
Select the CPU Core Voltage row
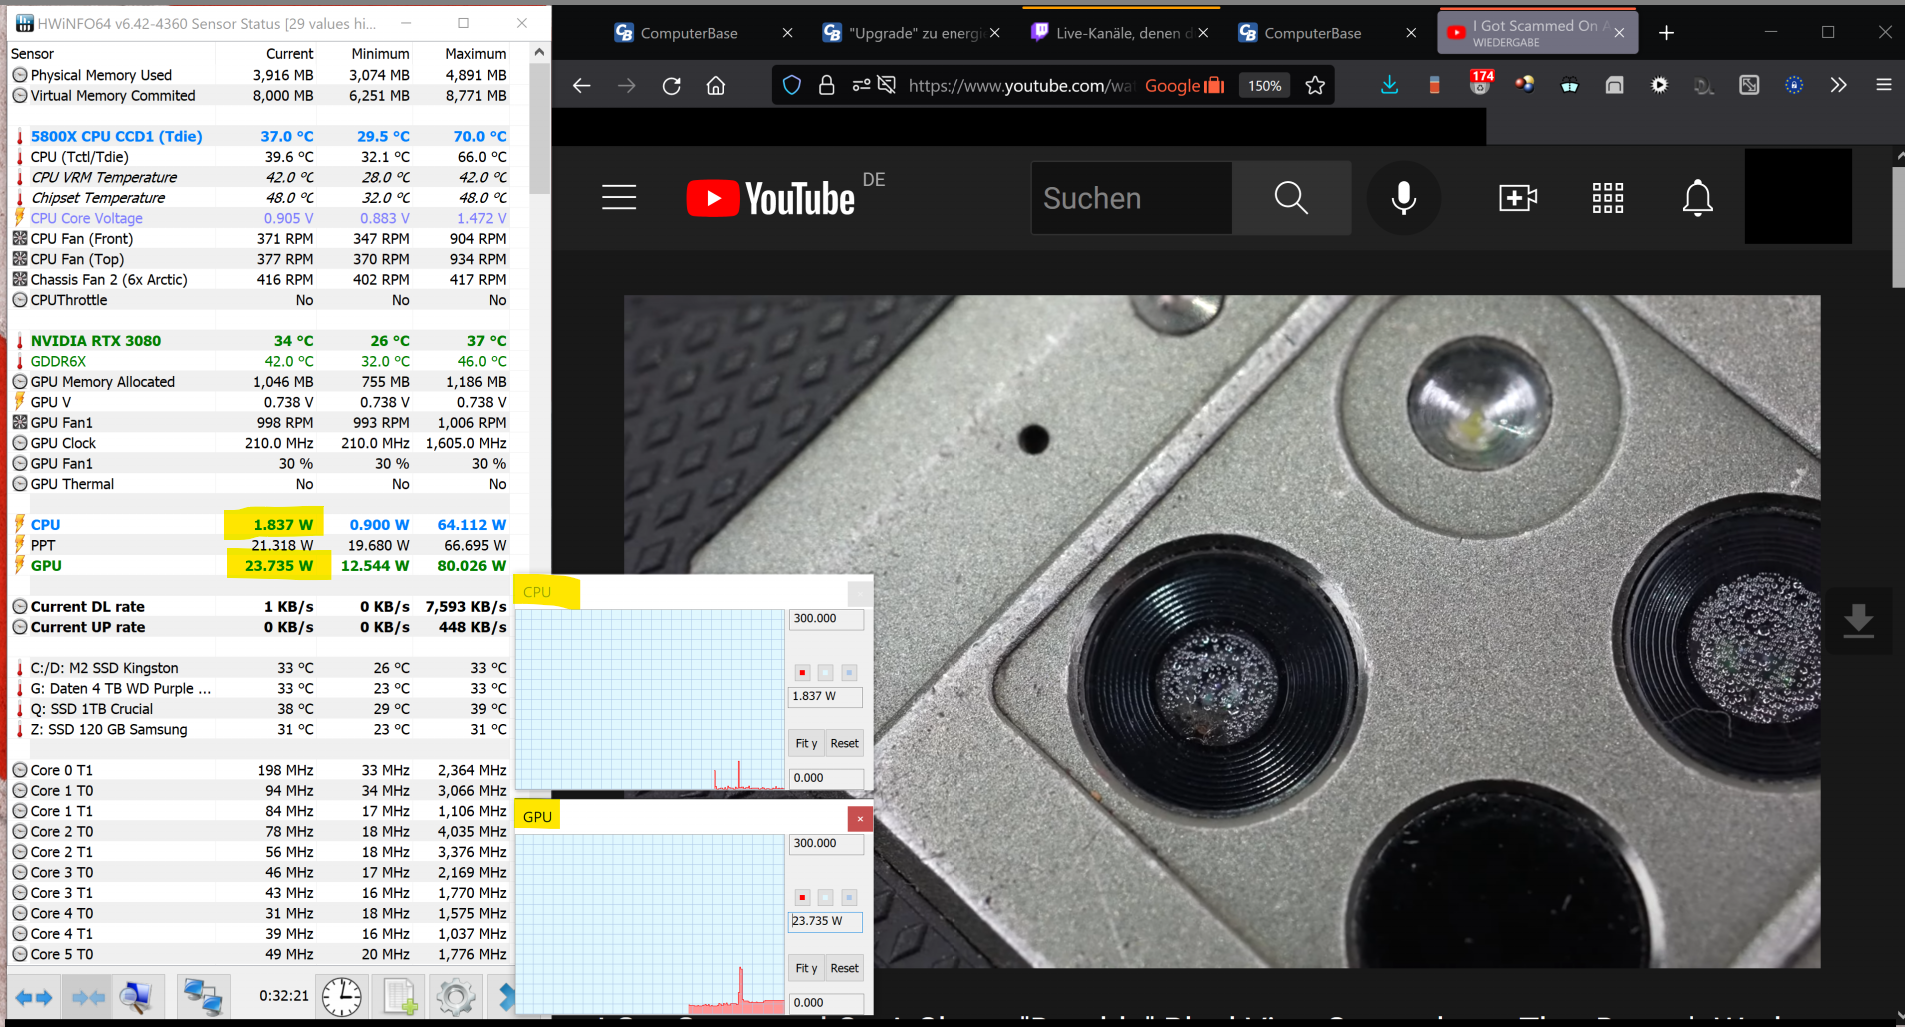point(260,218)
